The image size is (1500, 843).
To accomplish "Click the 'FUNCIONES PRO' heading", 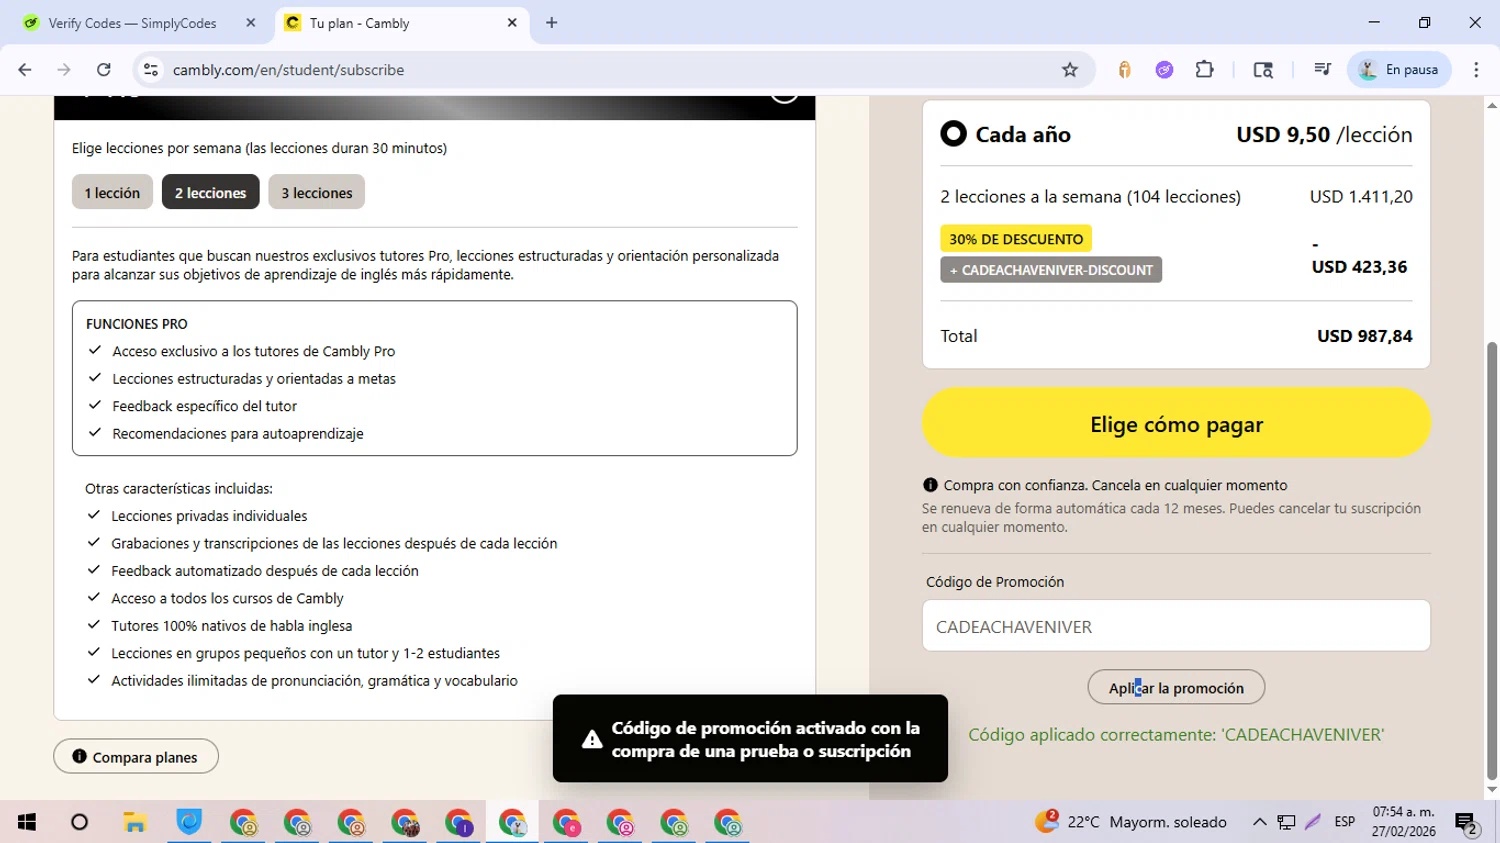I will (137, 324).
